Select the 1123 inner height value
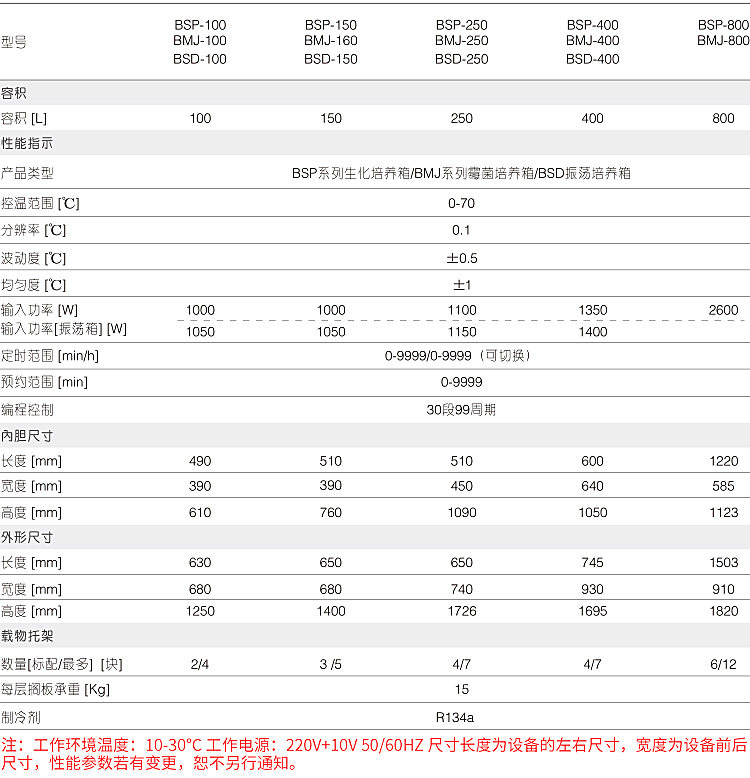Image resolution: width=750 pixels, height=778 pixels. tap(723, 512)
